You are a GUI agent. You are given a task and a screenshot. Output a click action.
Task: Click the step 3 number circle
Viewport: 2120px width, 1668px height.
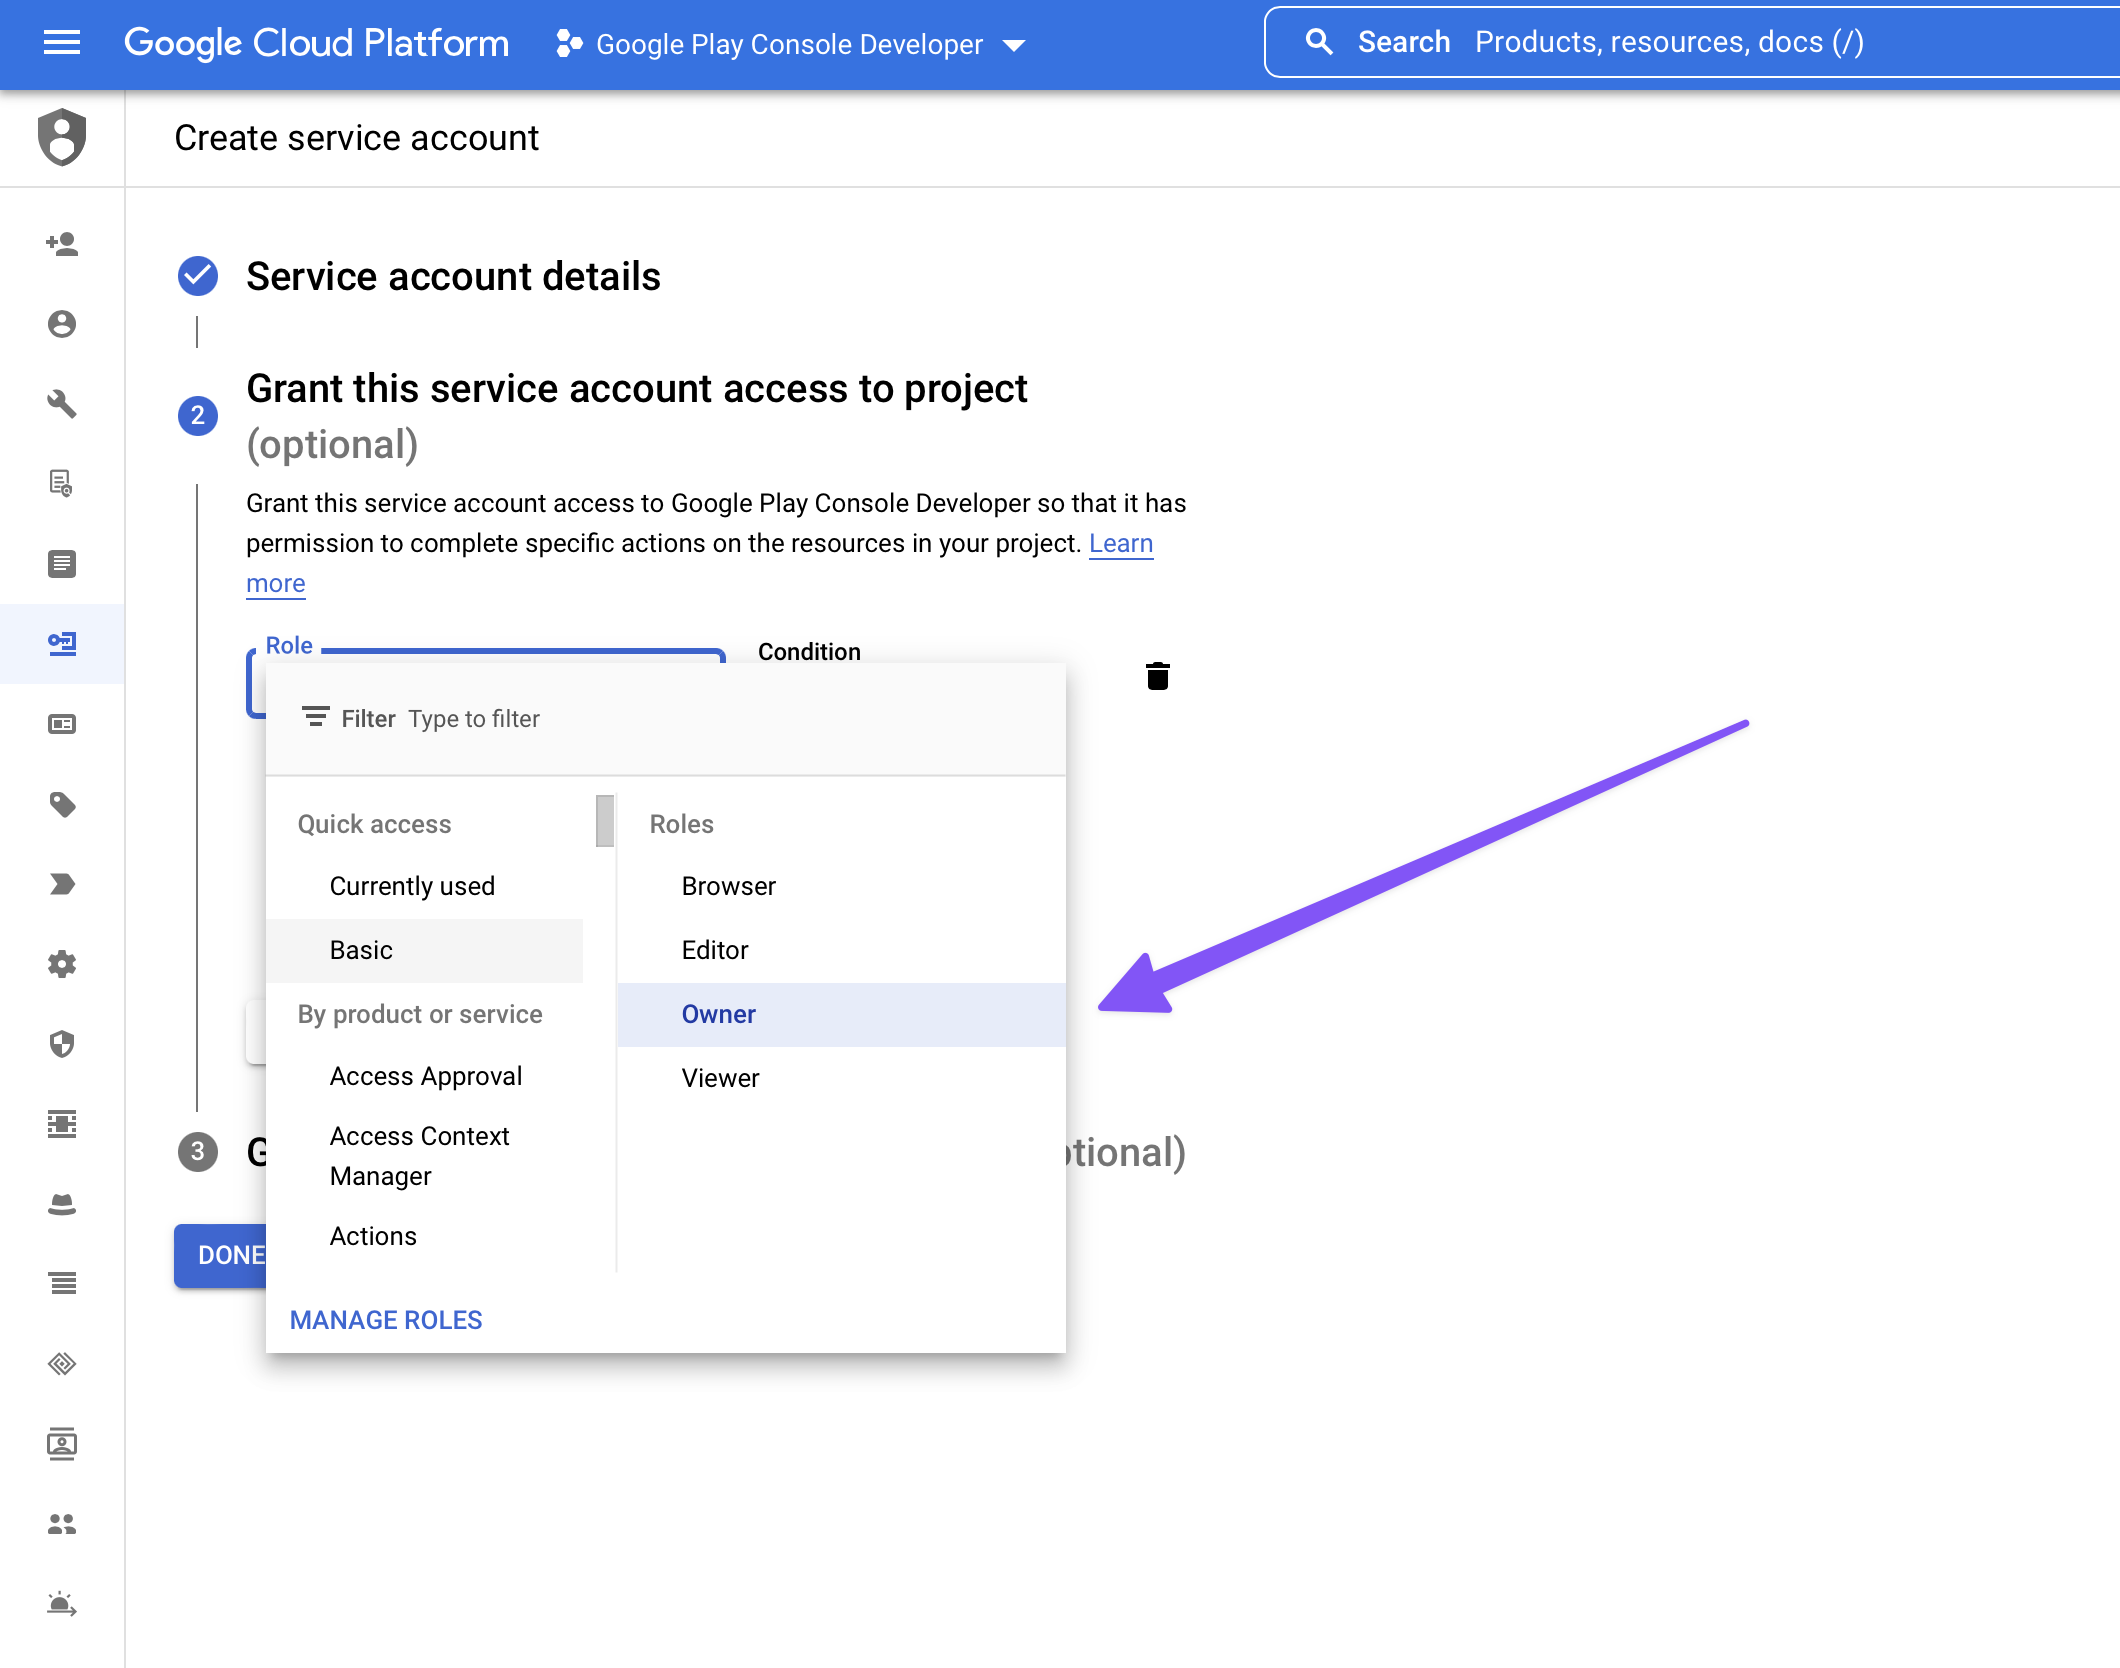pos(198,1152)
